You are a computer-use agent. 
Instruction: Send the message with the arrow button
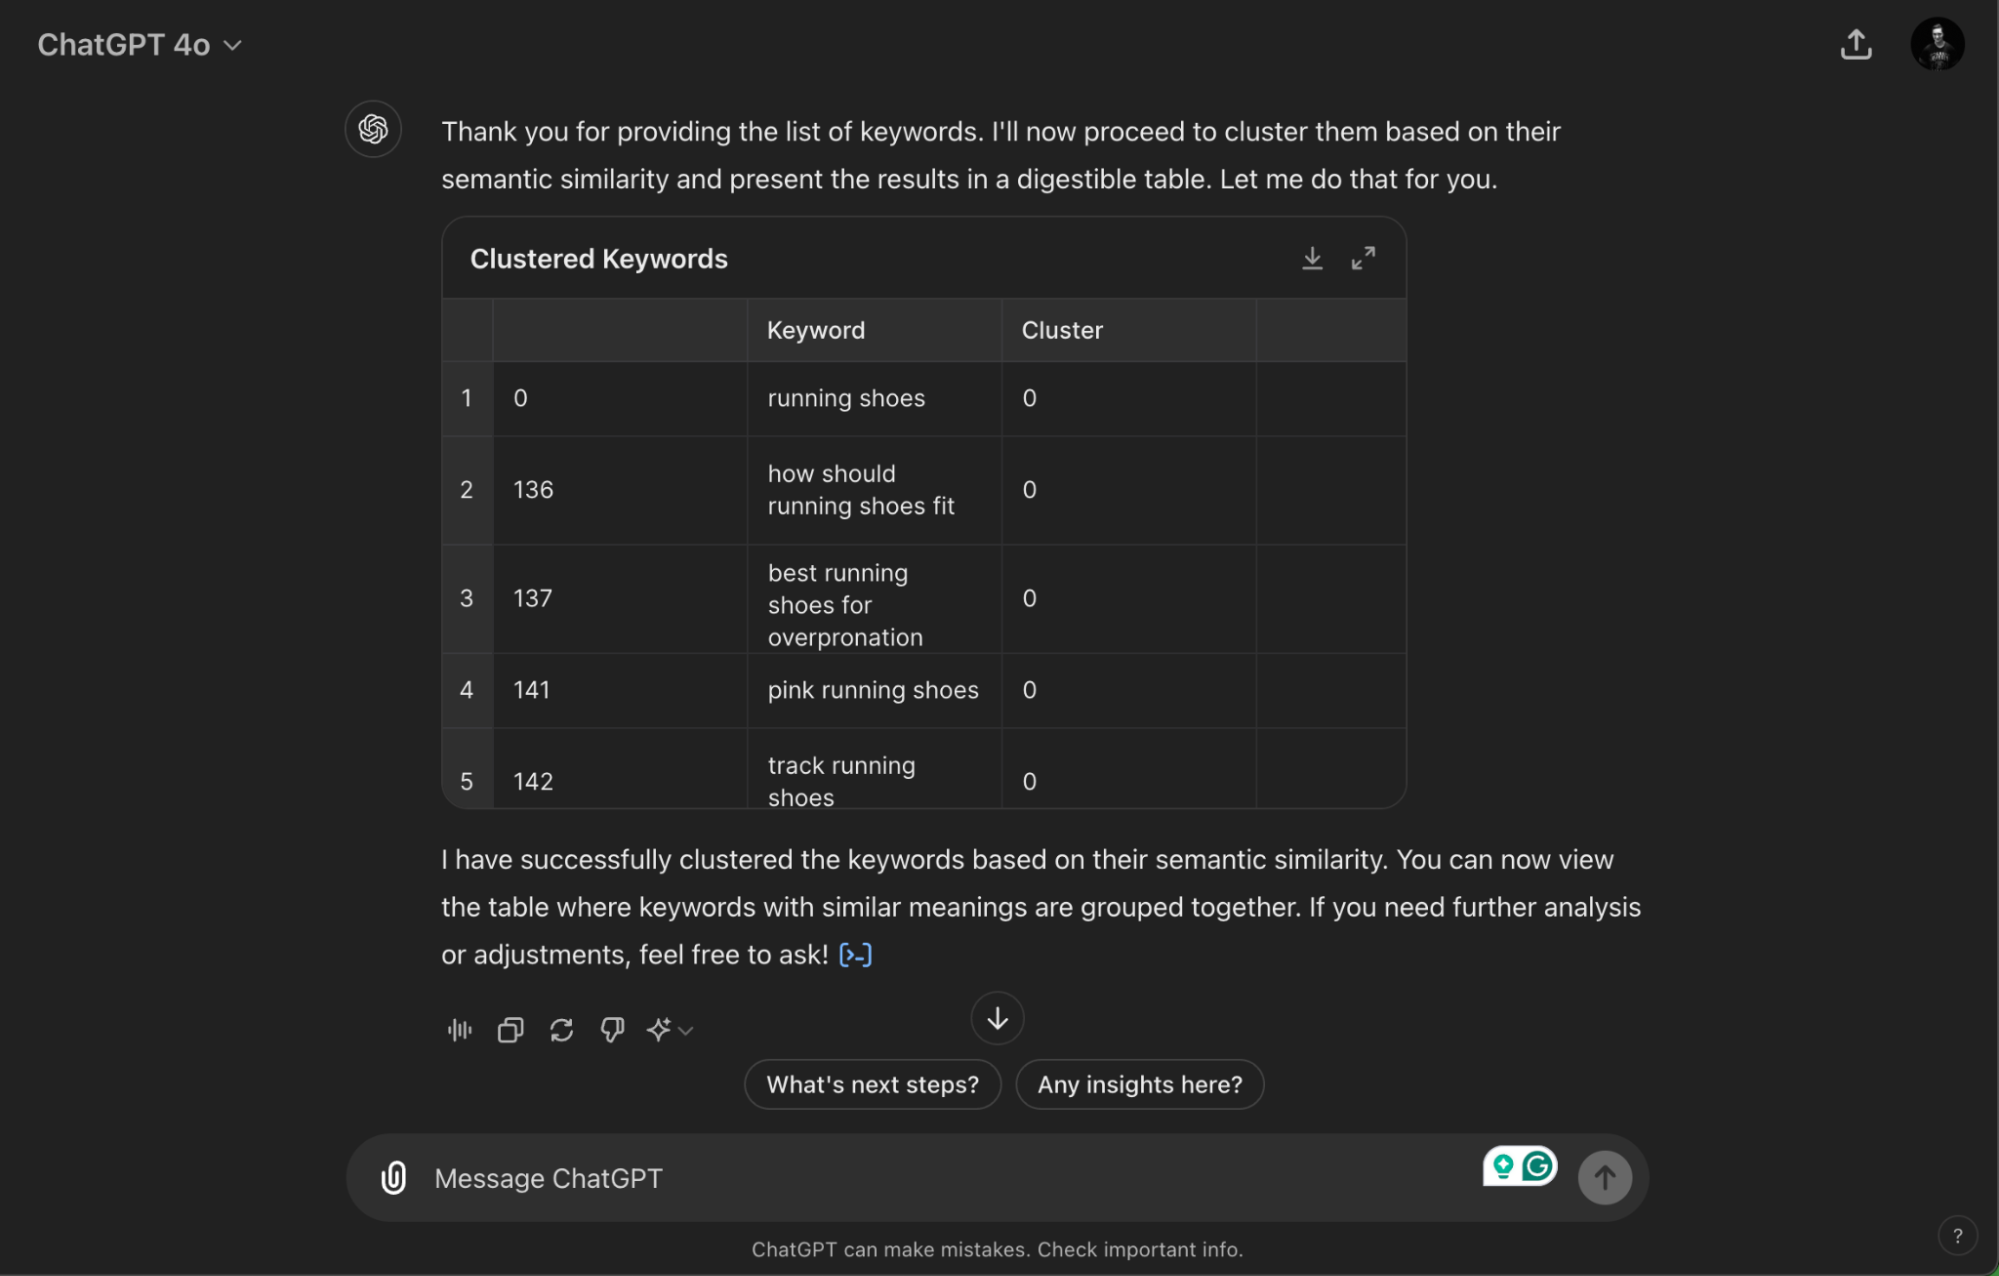coord(1605,1178)
